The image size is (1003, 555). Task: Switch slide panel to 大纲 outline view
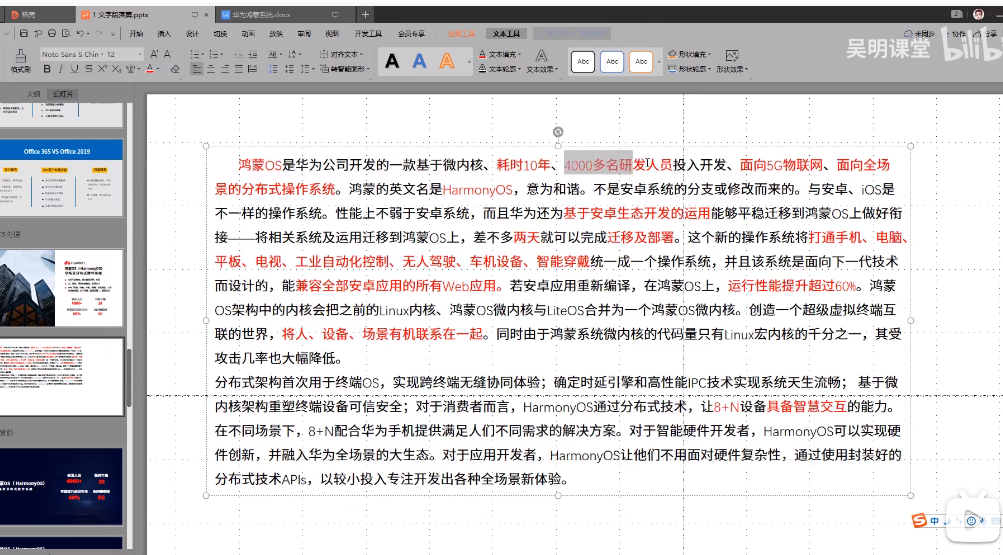[33, 94]
